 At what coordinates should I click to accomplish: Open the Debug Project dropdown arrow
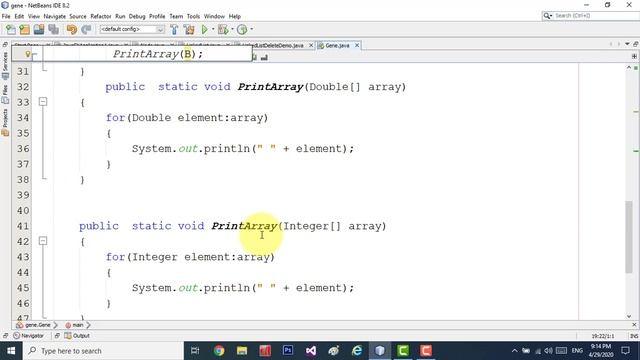point(232,29)
